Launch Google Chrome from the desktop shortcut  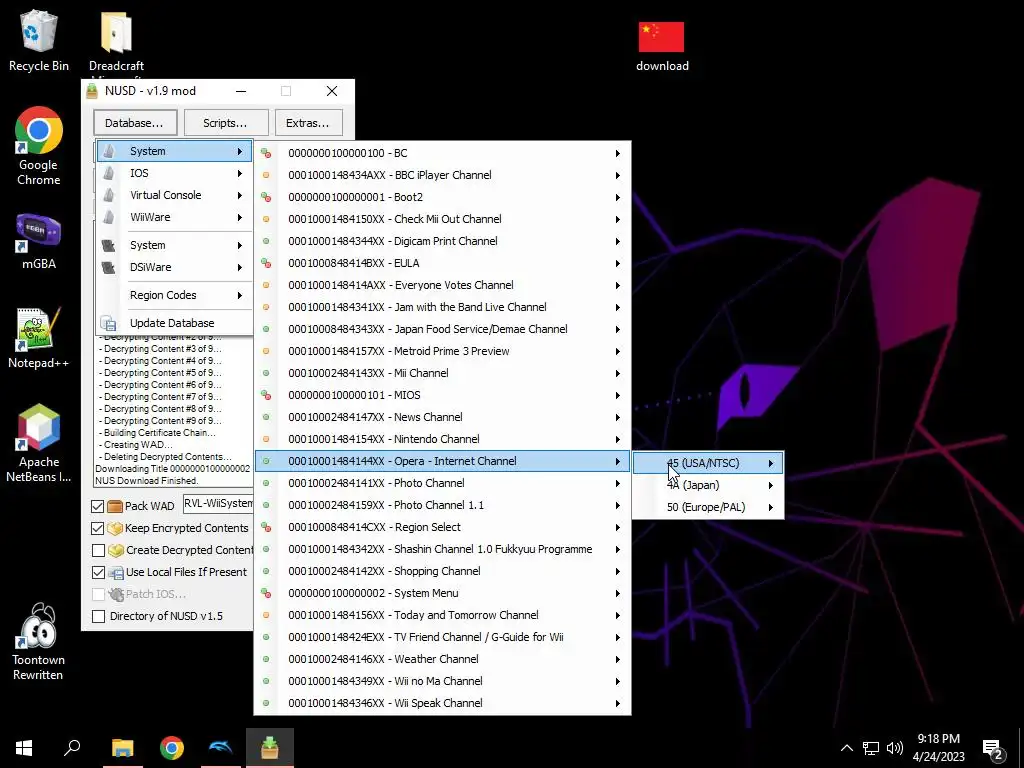coord(39,146)
